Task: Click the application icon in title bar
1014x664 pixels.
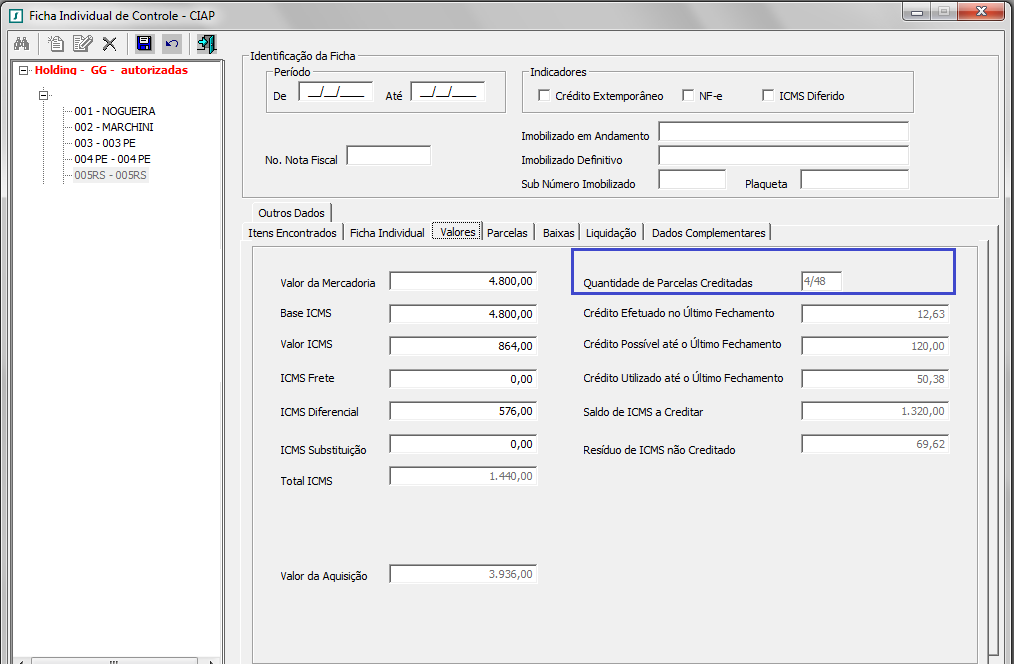Action: point(14,15)
